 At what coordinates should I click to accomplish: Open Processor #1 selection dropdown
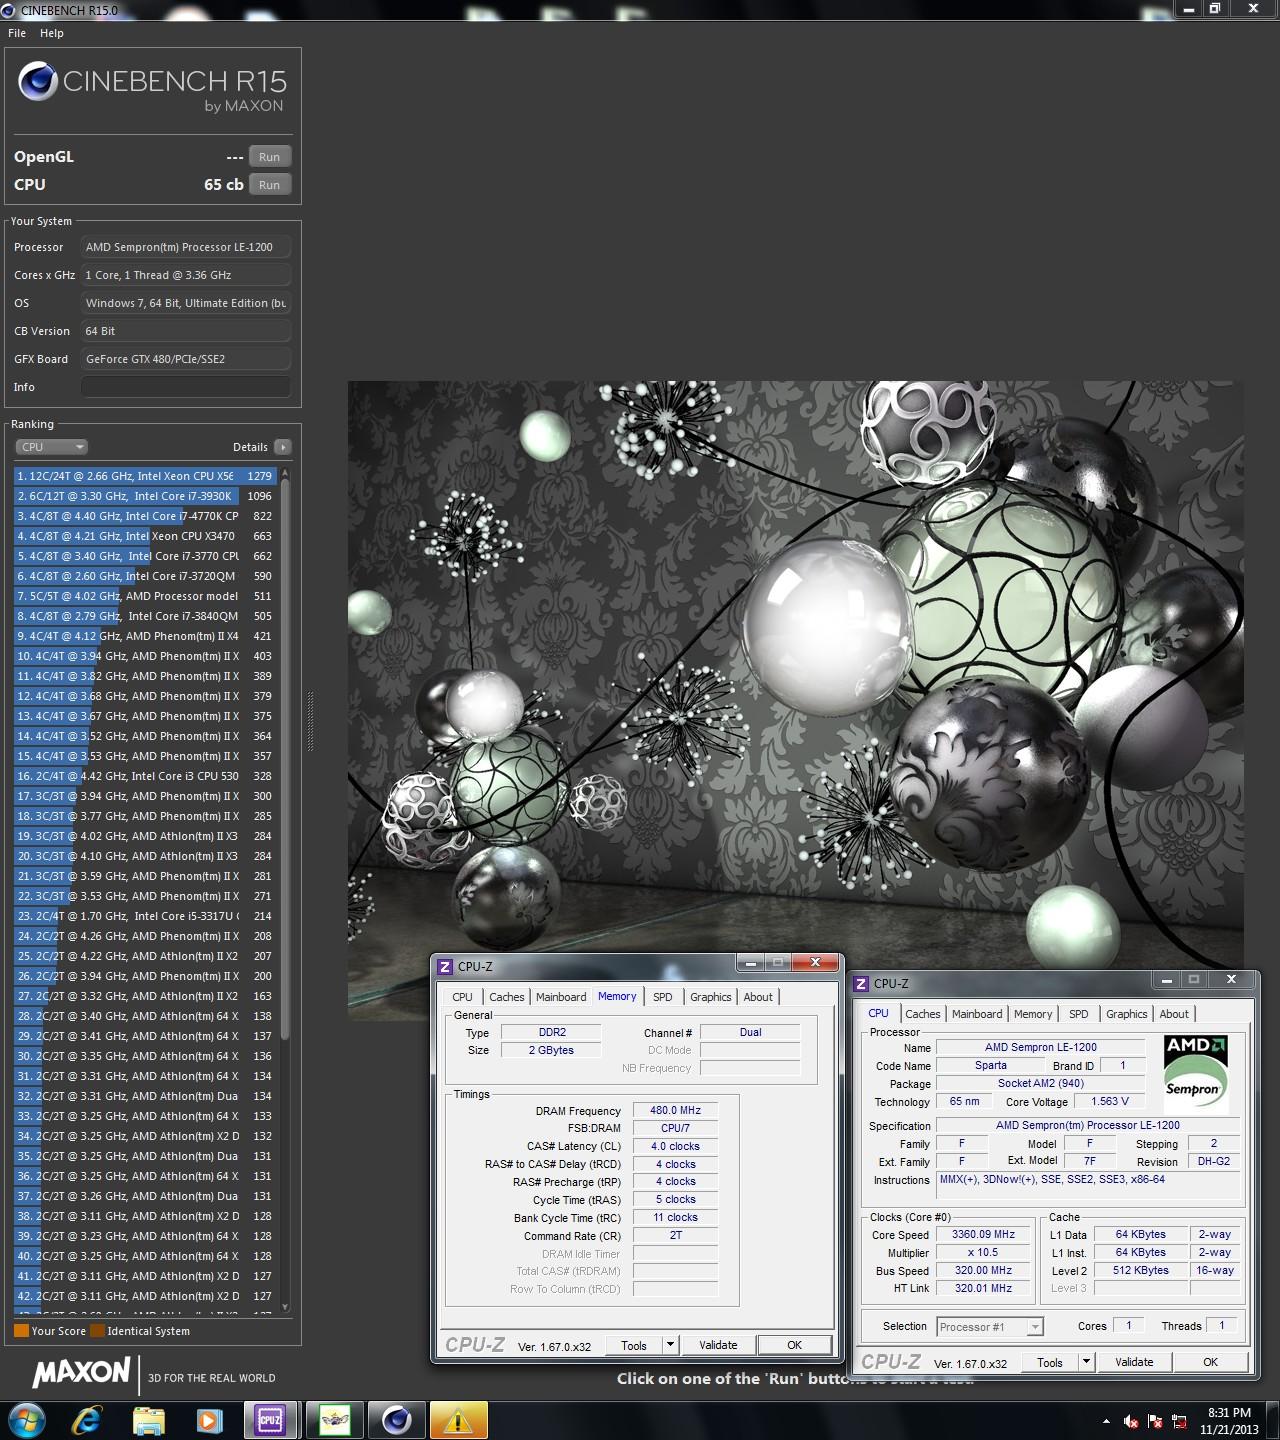tap(990, 1327)
